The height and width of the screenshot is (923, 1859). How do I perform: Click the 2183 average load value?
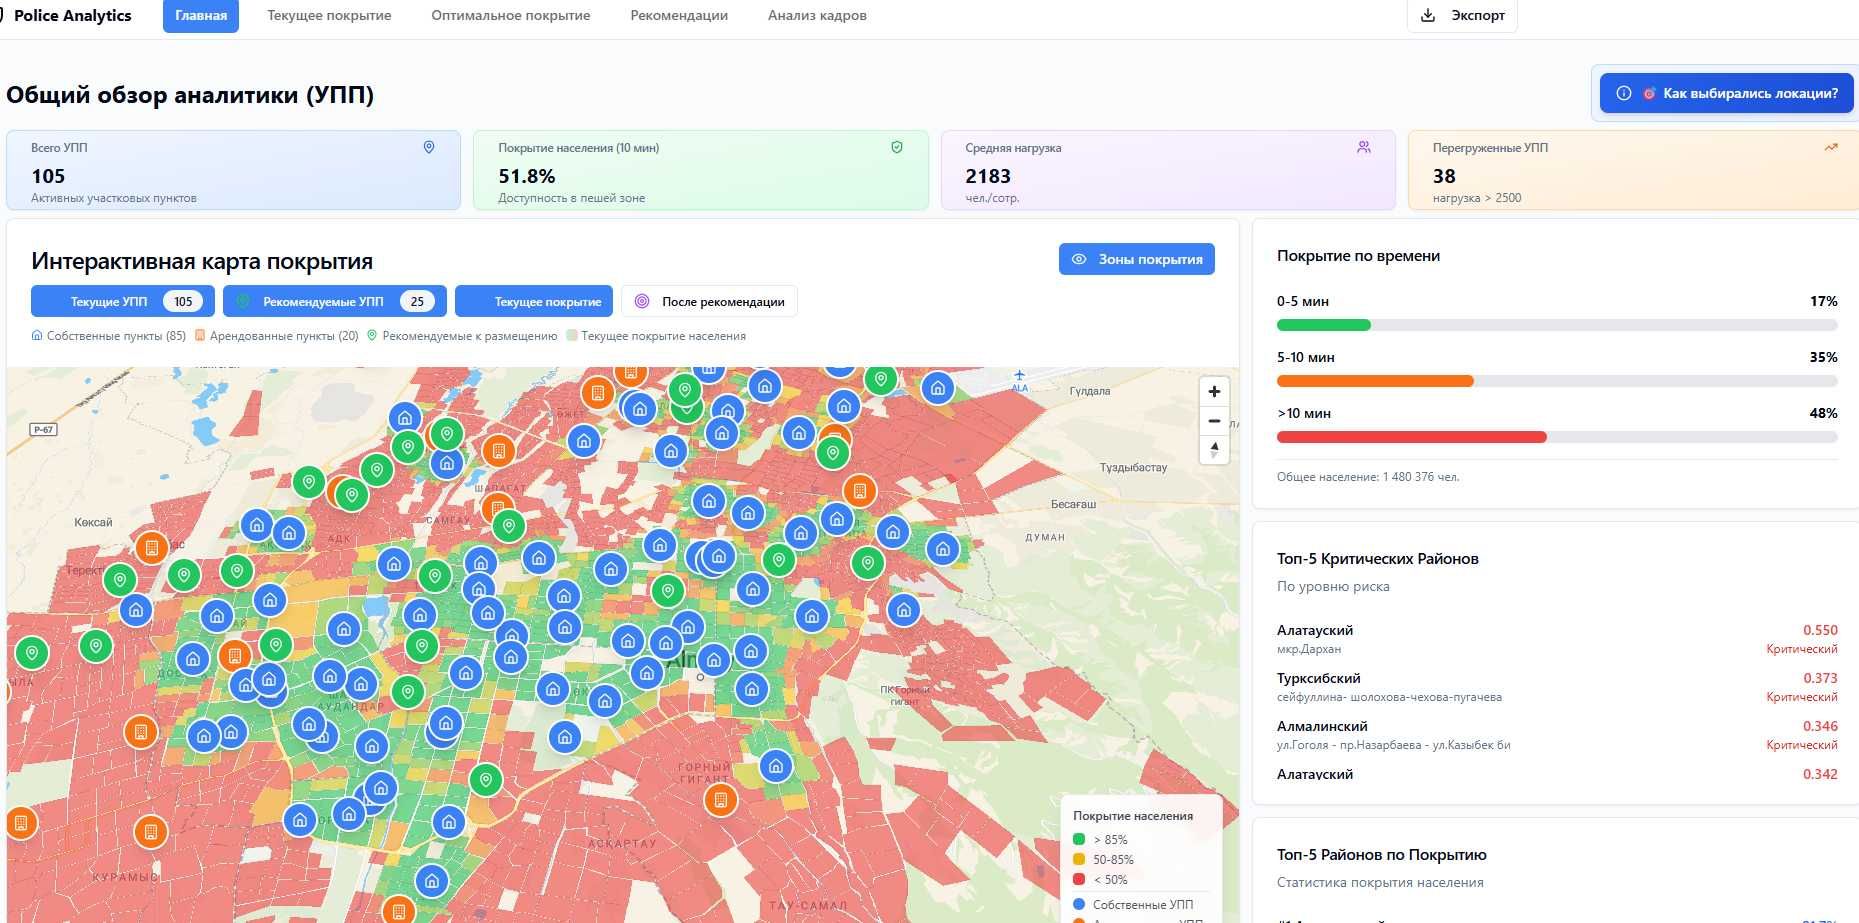click(988, 176)
